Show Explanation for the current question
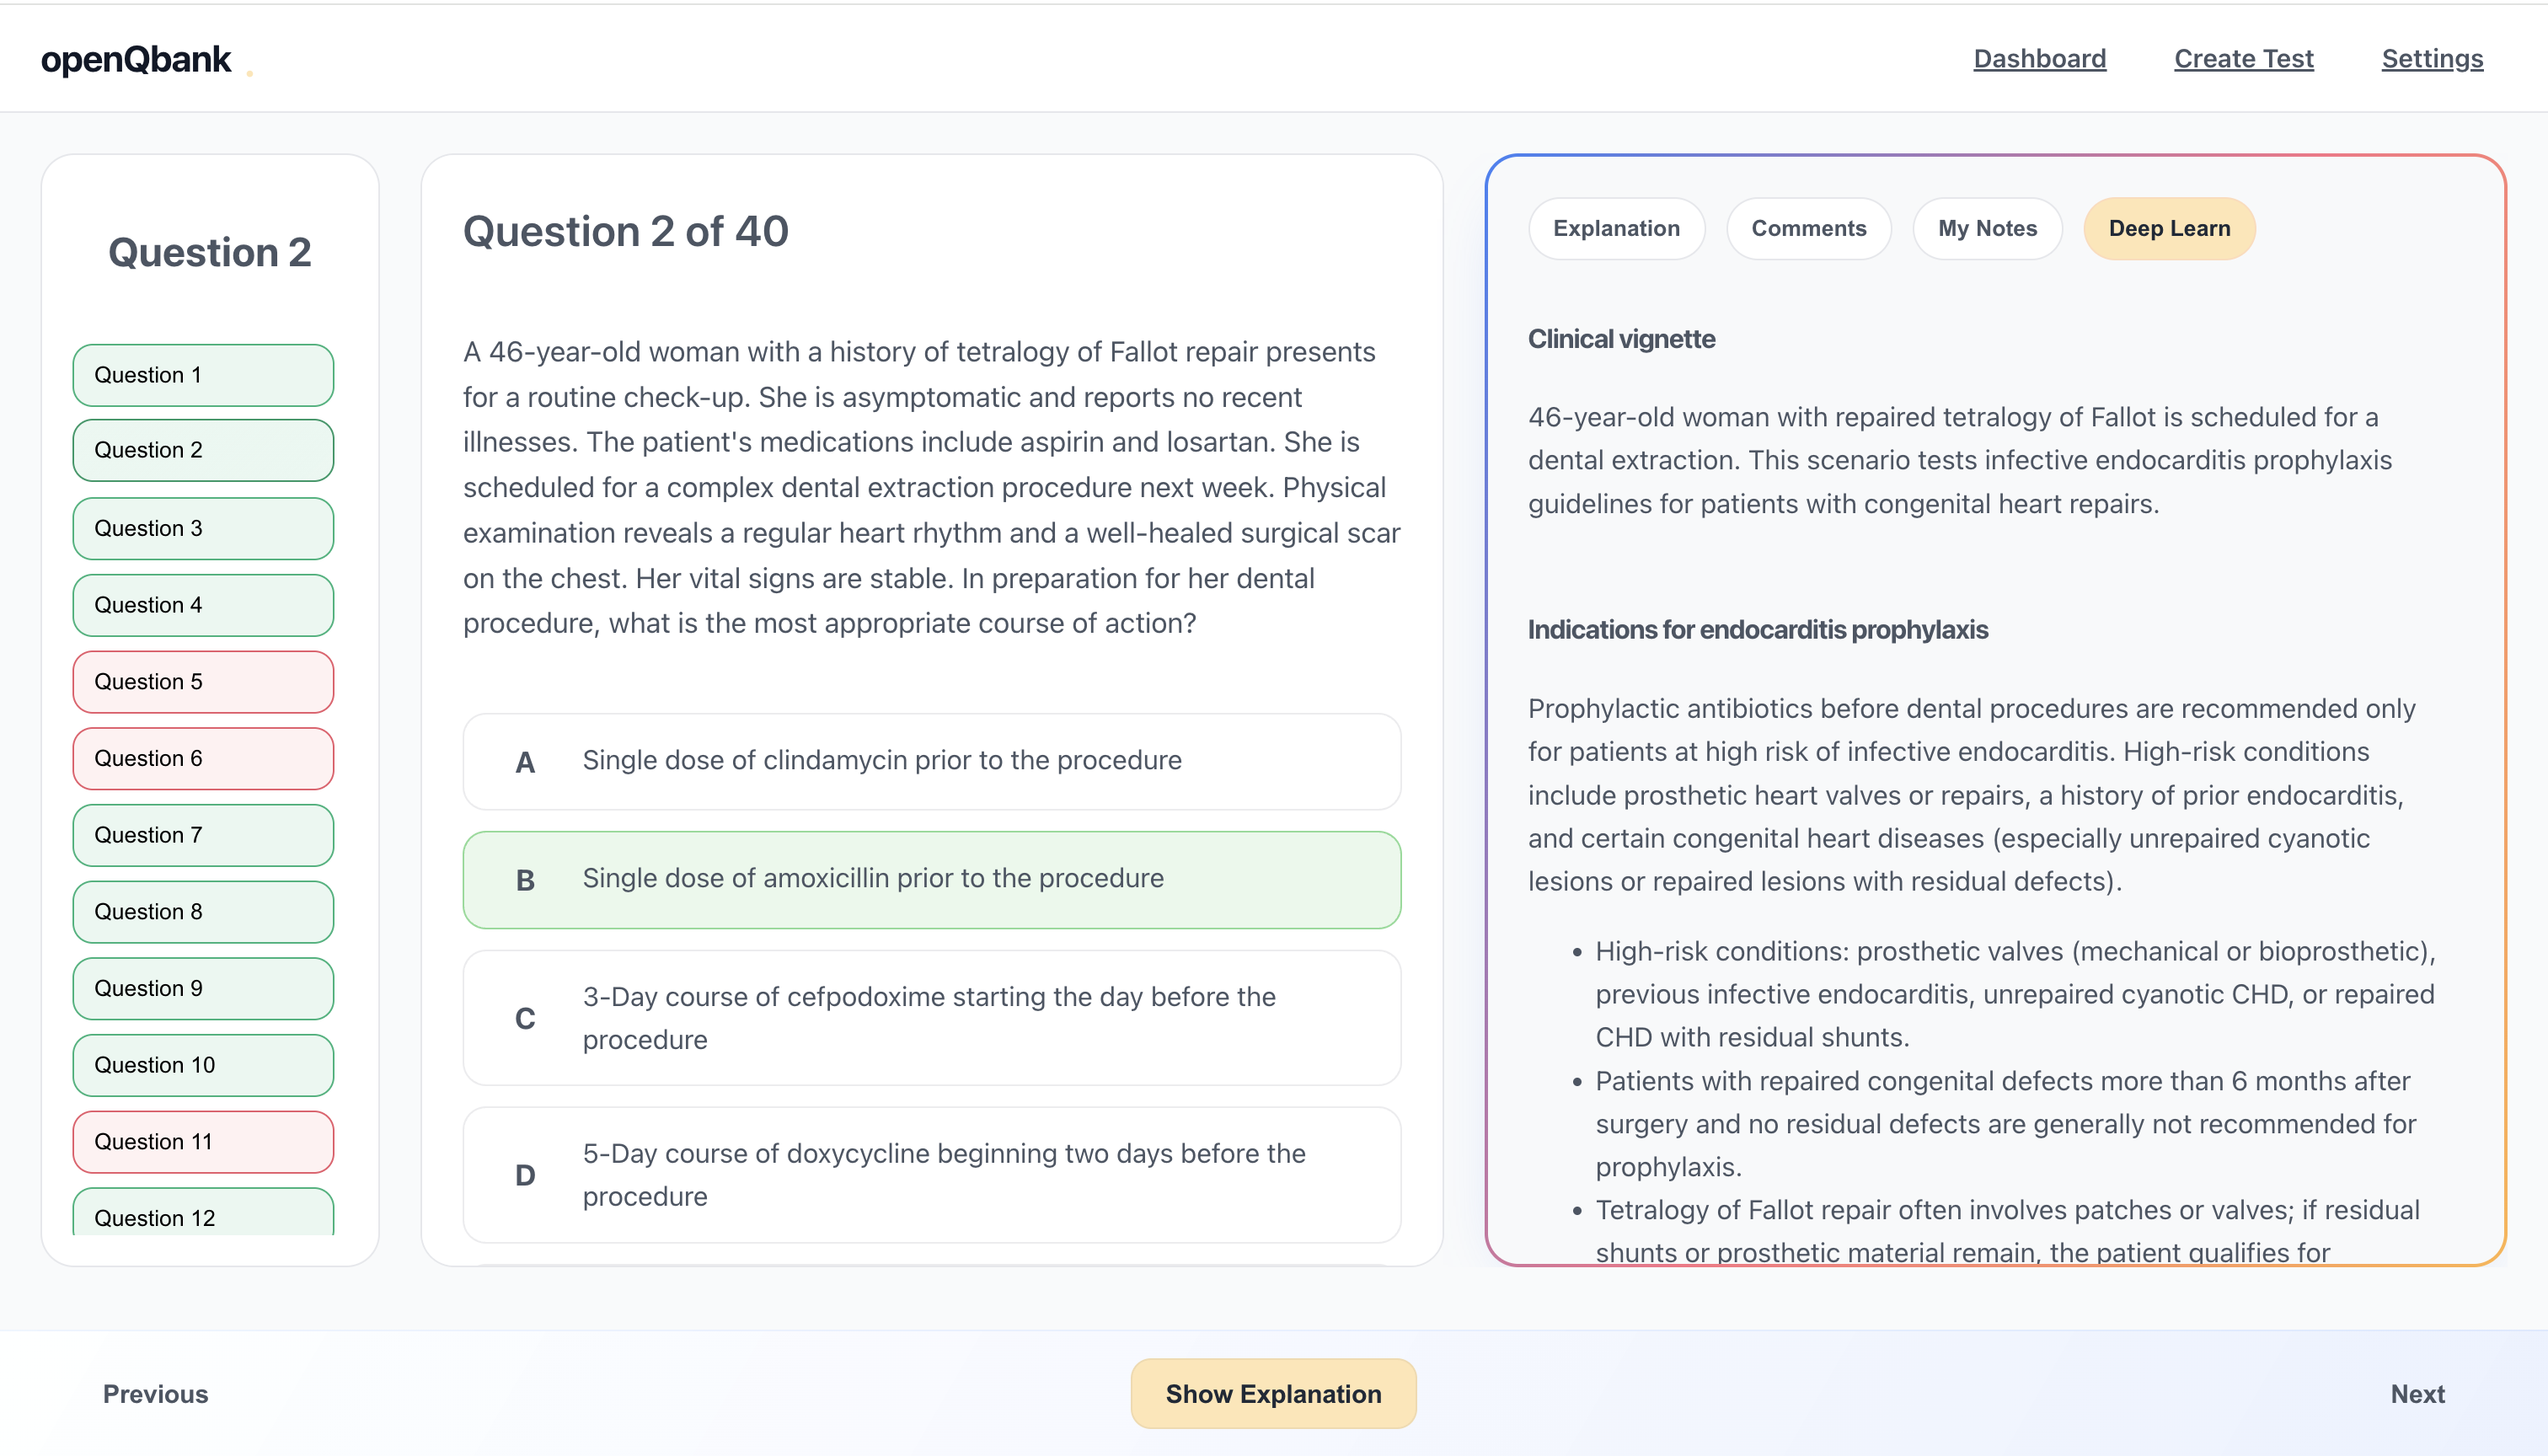 (1273, 1393)
